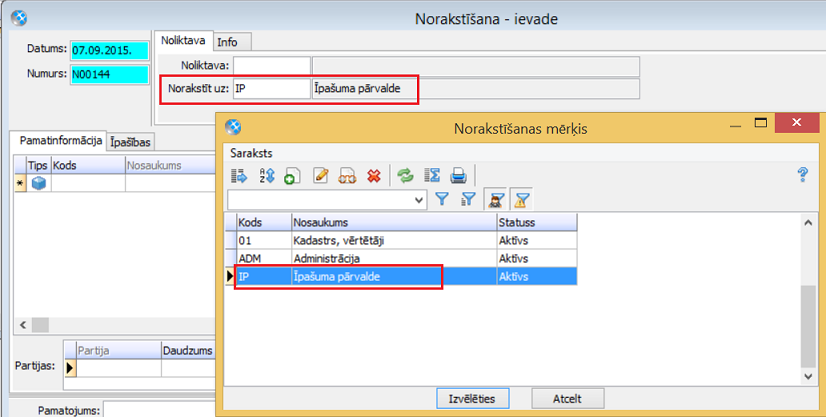Click the Noliktava code input field
This screenshot has height=417, width=826.
272,66
